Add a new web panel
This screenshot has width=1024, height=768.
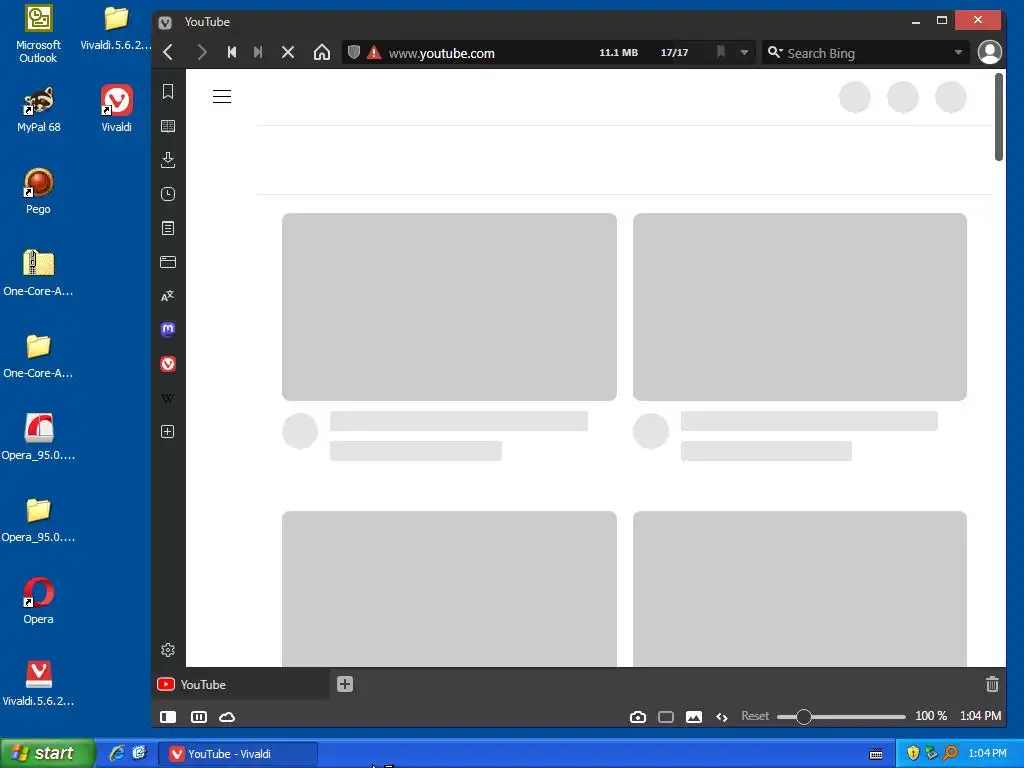coord(168,432)
